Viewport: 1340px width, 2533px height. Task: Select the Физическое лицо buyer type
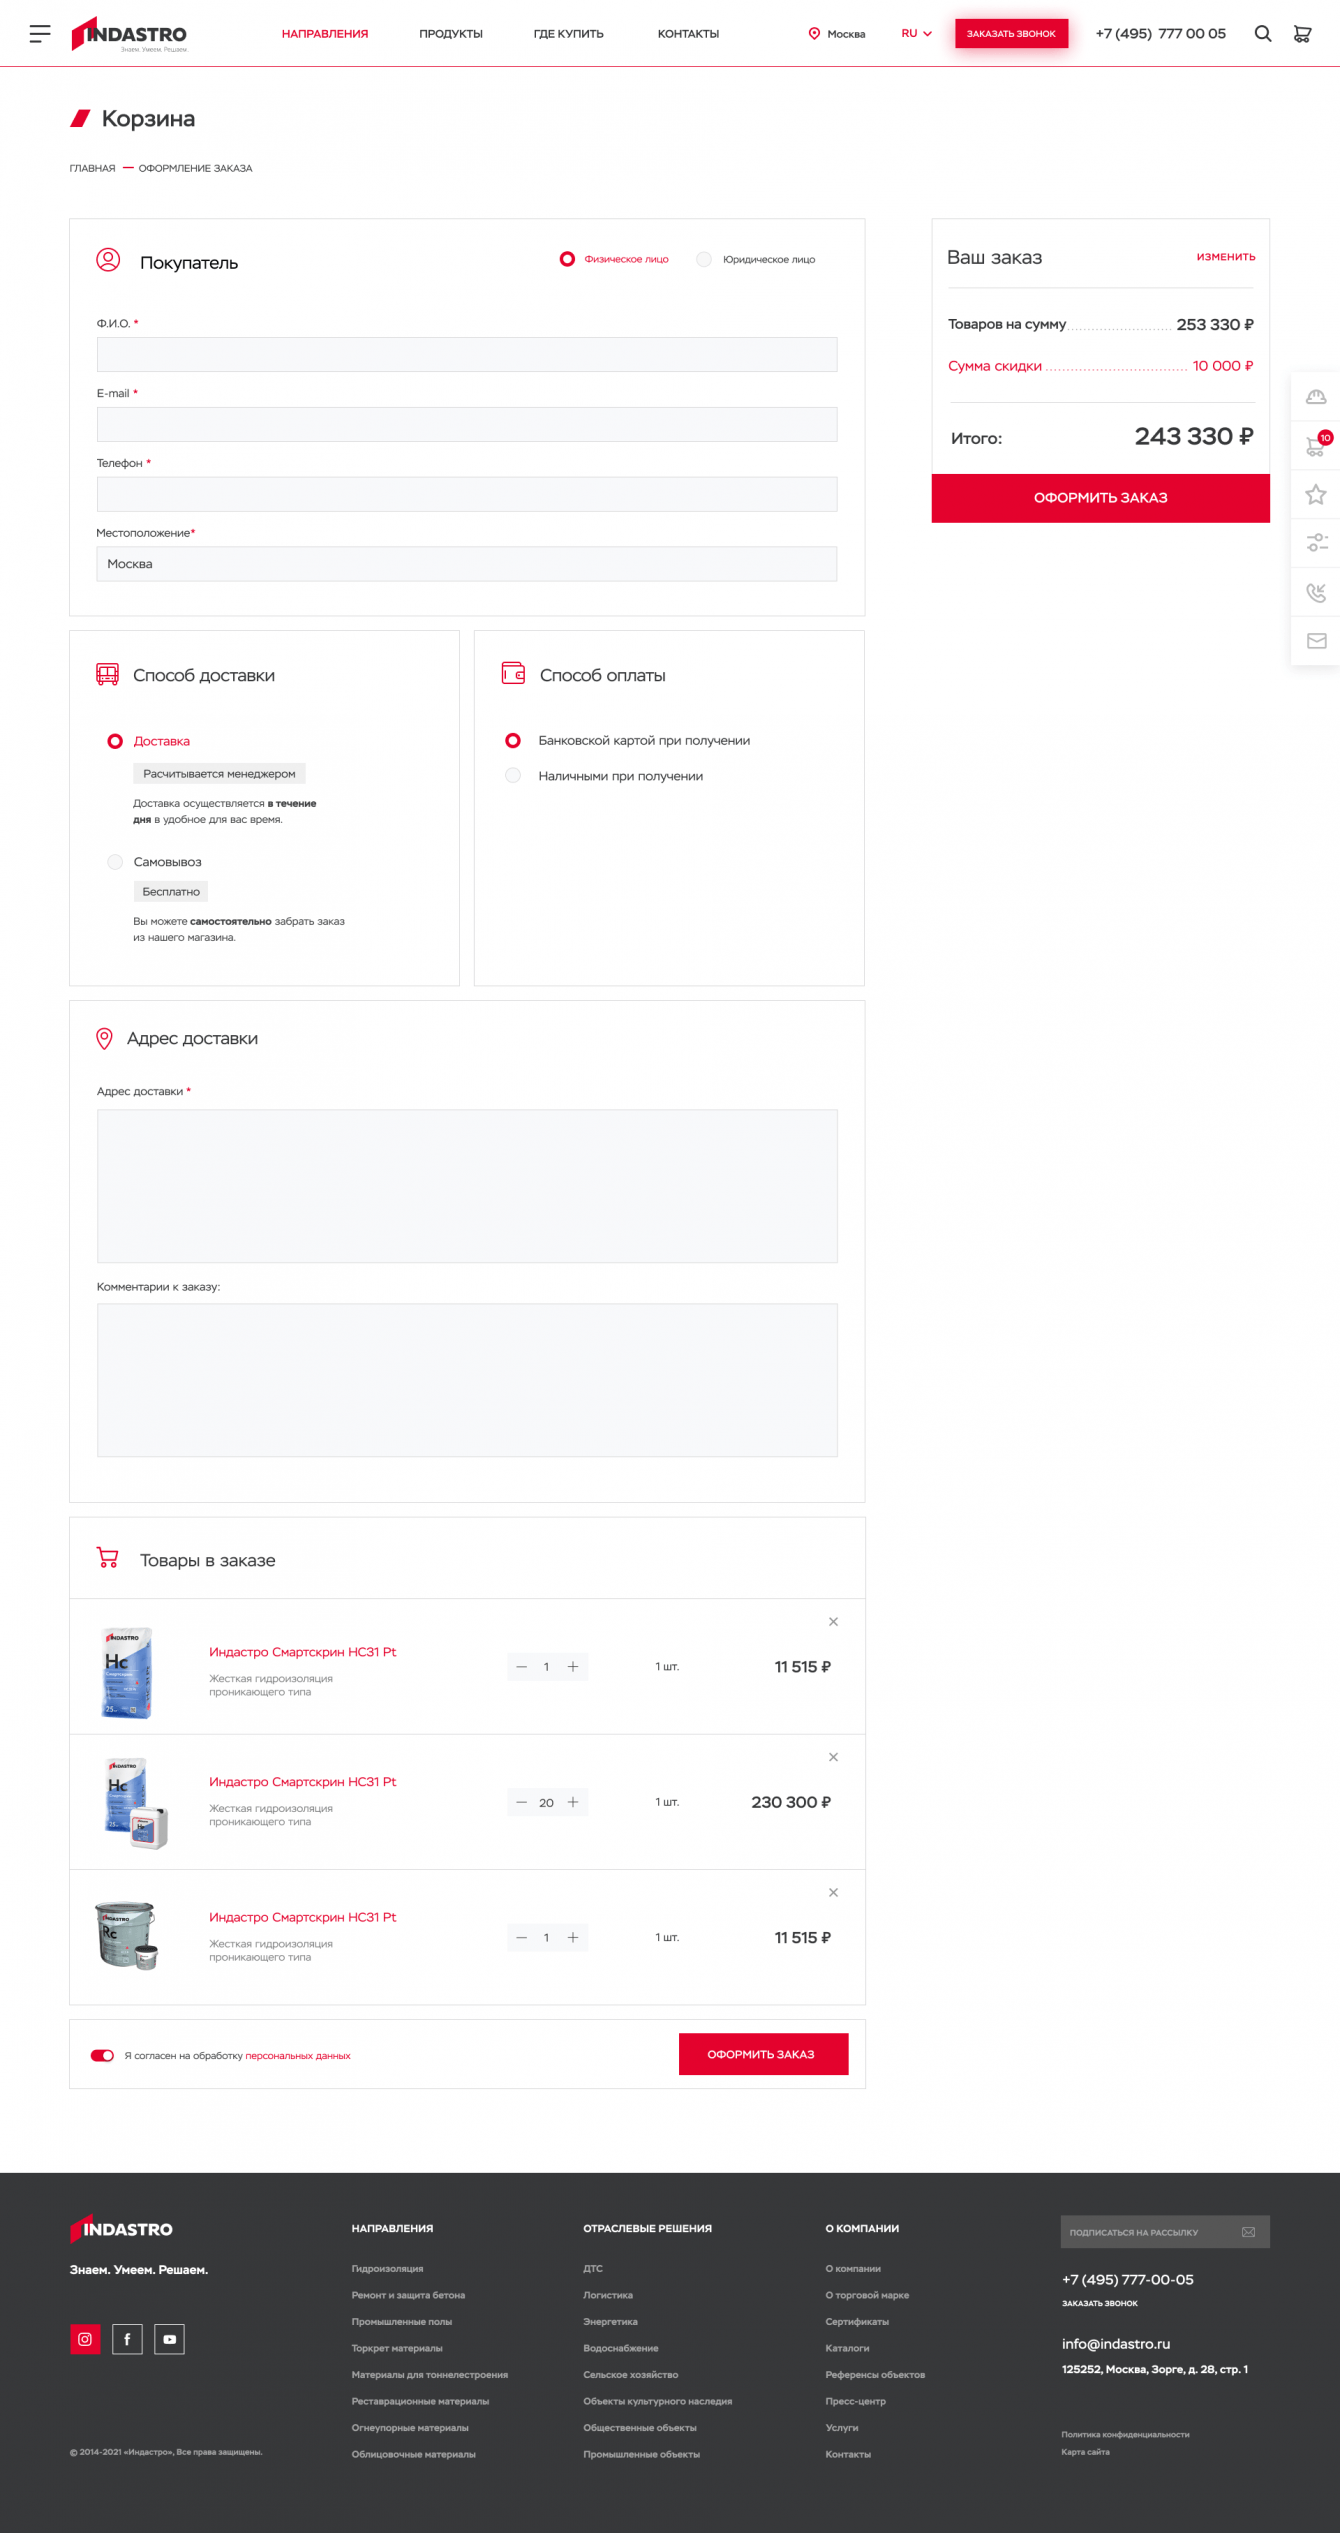(567, 259)
